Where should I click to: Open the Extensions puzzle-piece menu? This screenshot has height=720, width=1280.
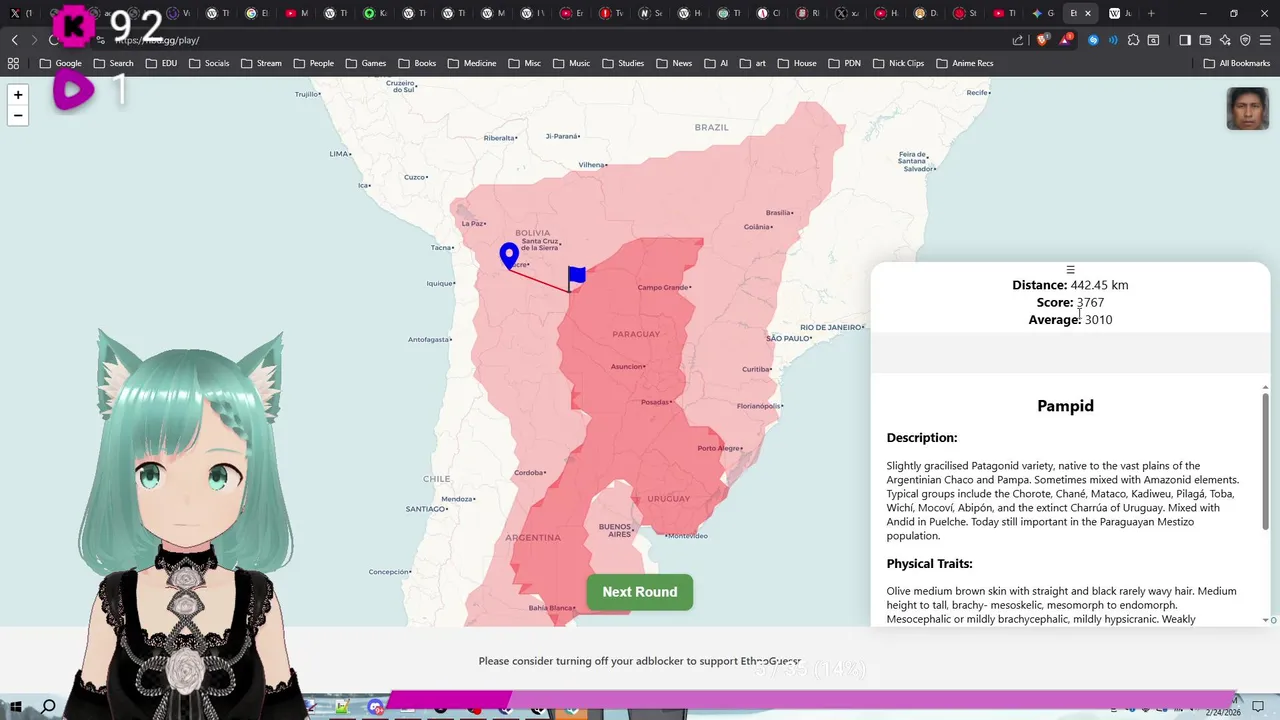coord(1133,40)
